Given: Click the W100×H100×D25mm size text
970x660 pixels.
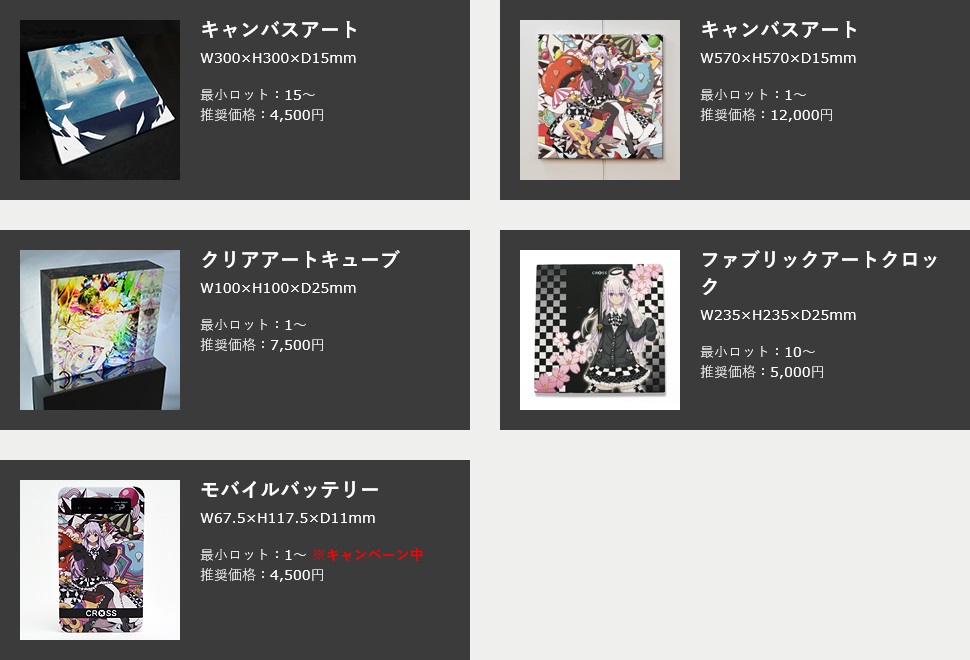Looking at the screenshot, I should click(278, 288).
